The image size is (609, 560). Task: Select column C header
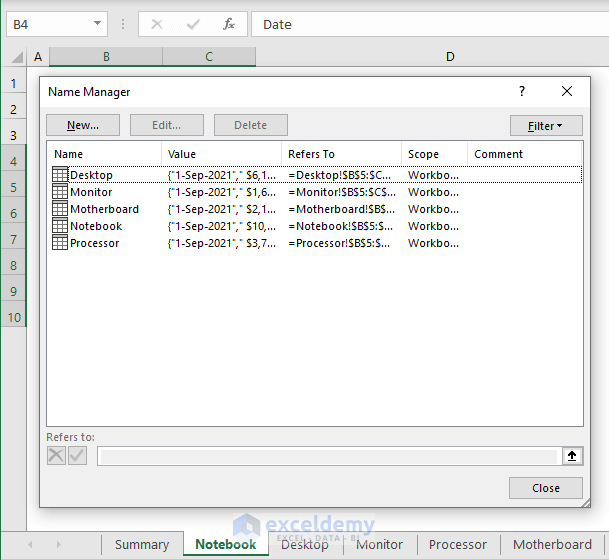point(209,57)
